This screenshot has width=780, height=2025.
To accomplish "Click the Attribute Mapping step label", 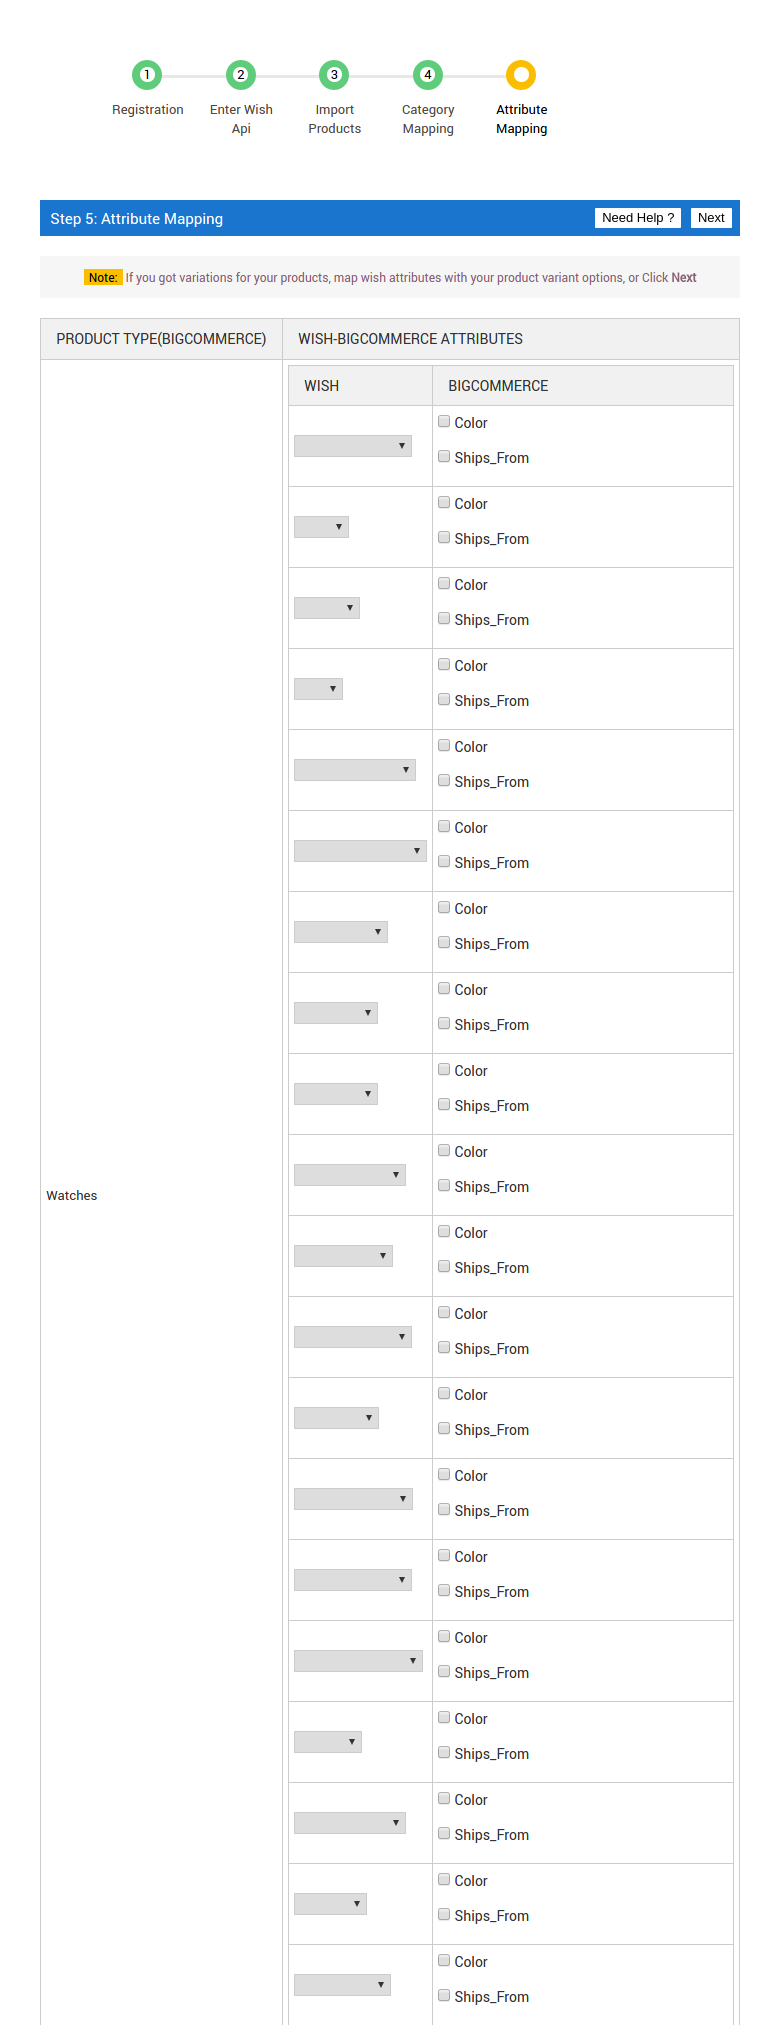I will 522,119.
